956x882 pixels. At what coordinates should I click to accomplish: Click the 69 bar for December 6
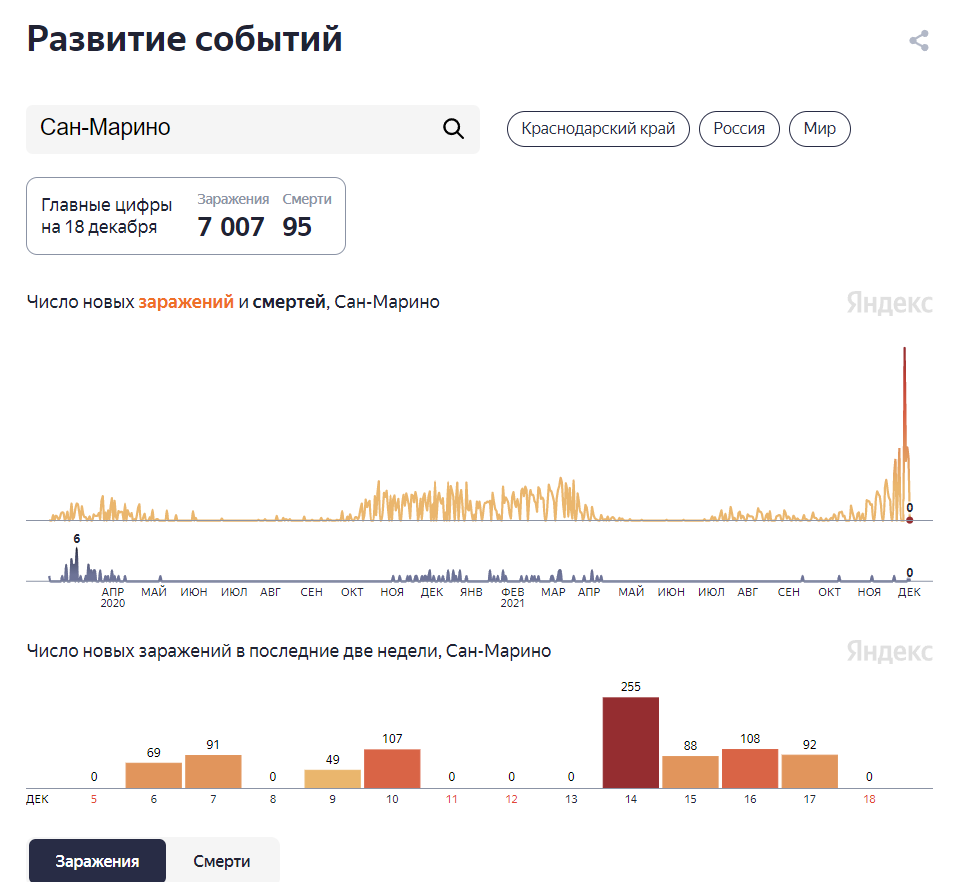coord(154,775)
